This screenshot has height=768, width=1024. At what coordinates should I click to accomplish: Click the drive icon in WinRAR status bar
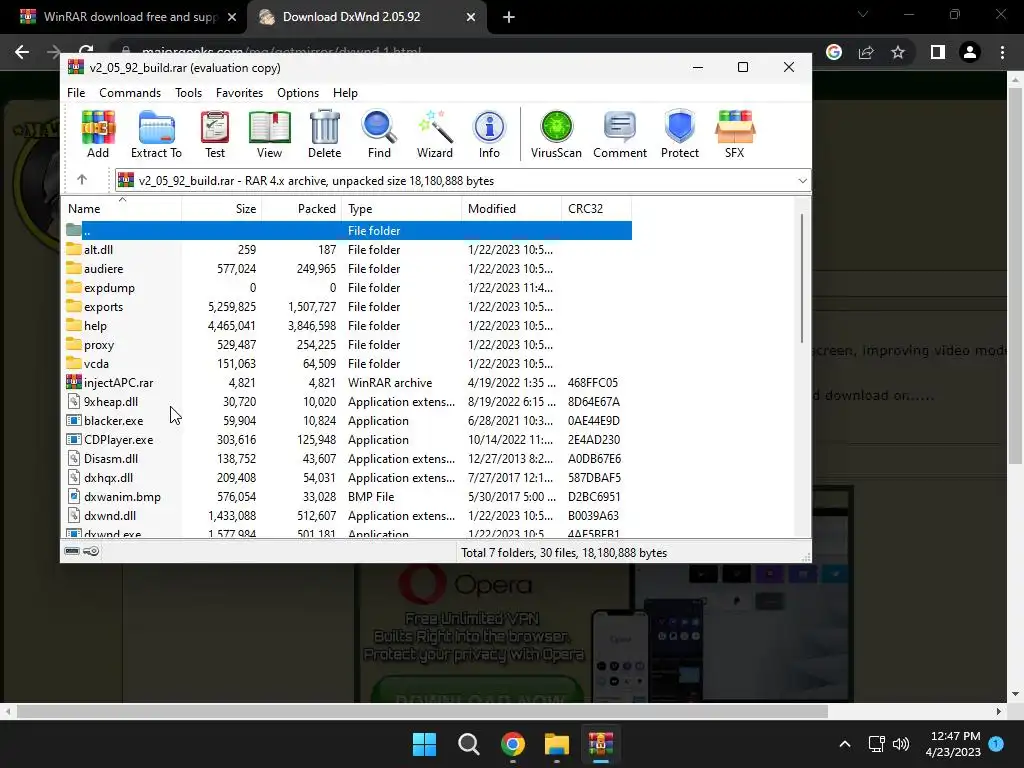pos(72,551)
